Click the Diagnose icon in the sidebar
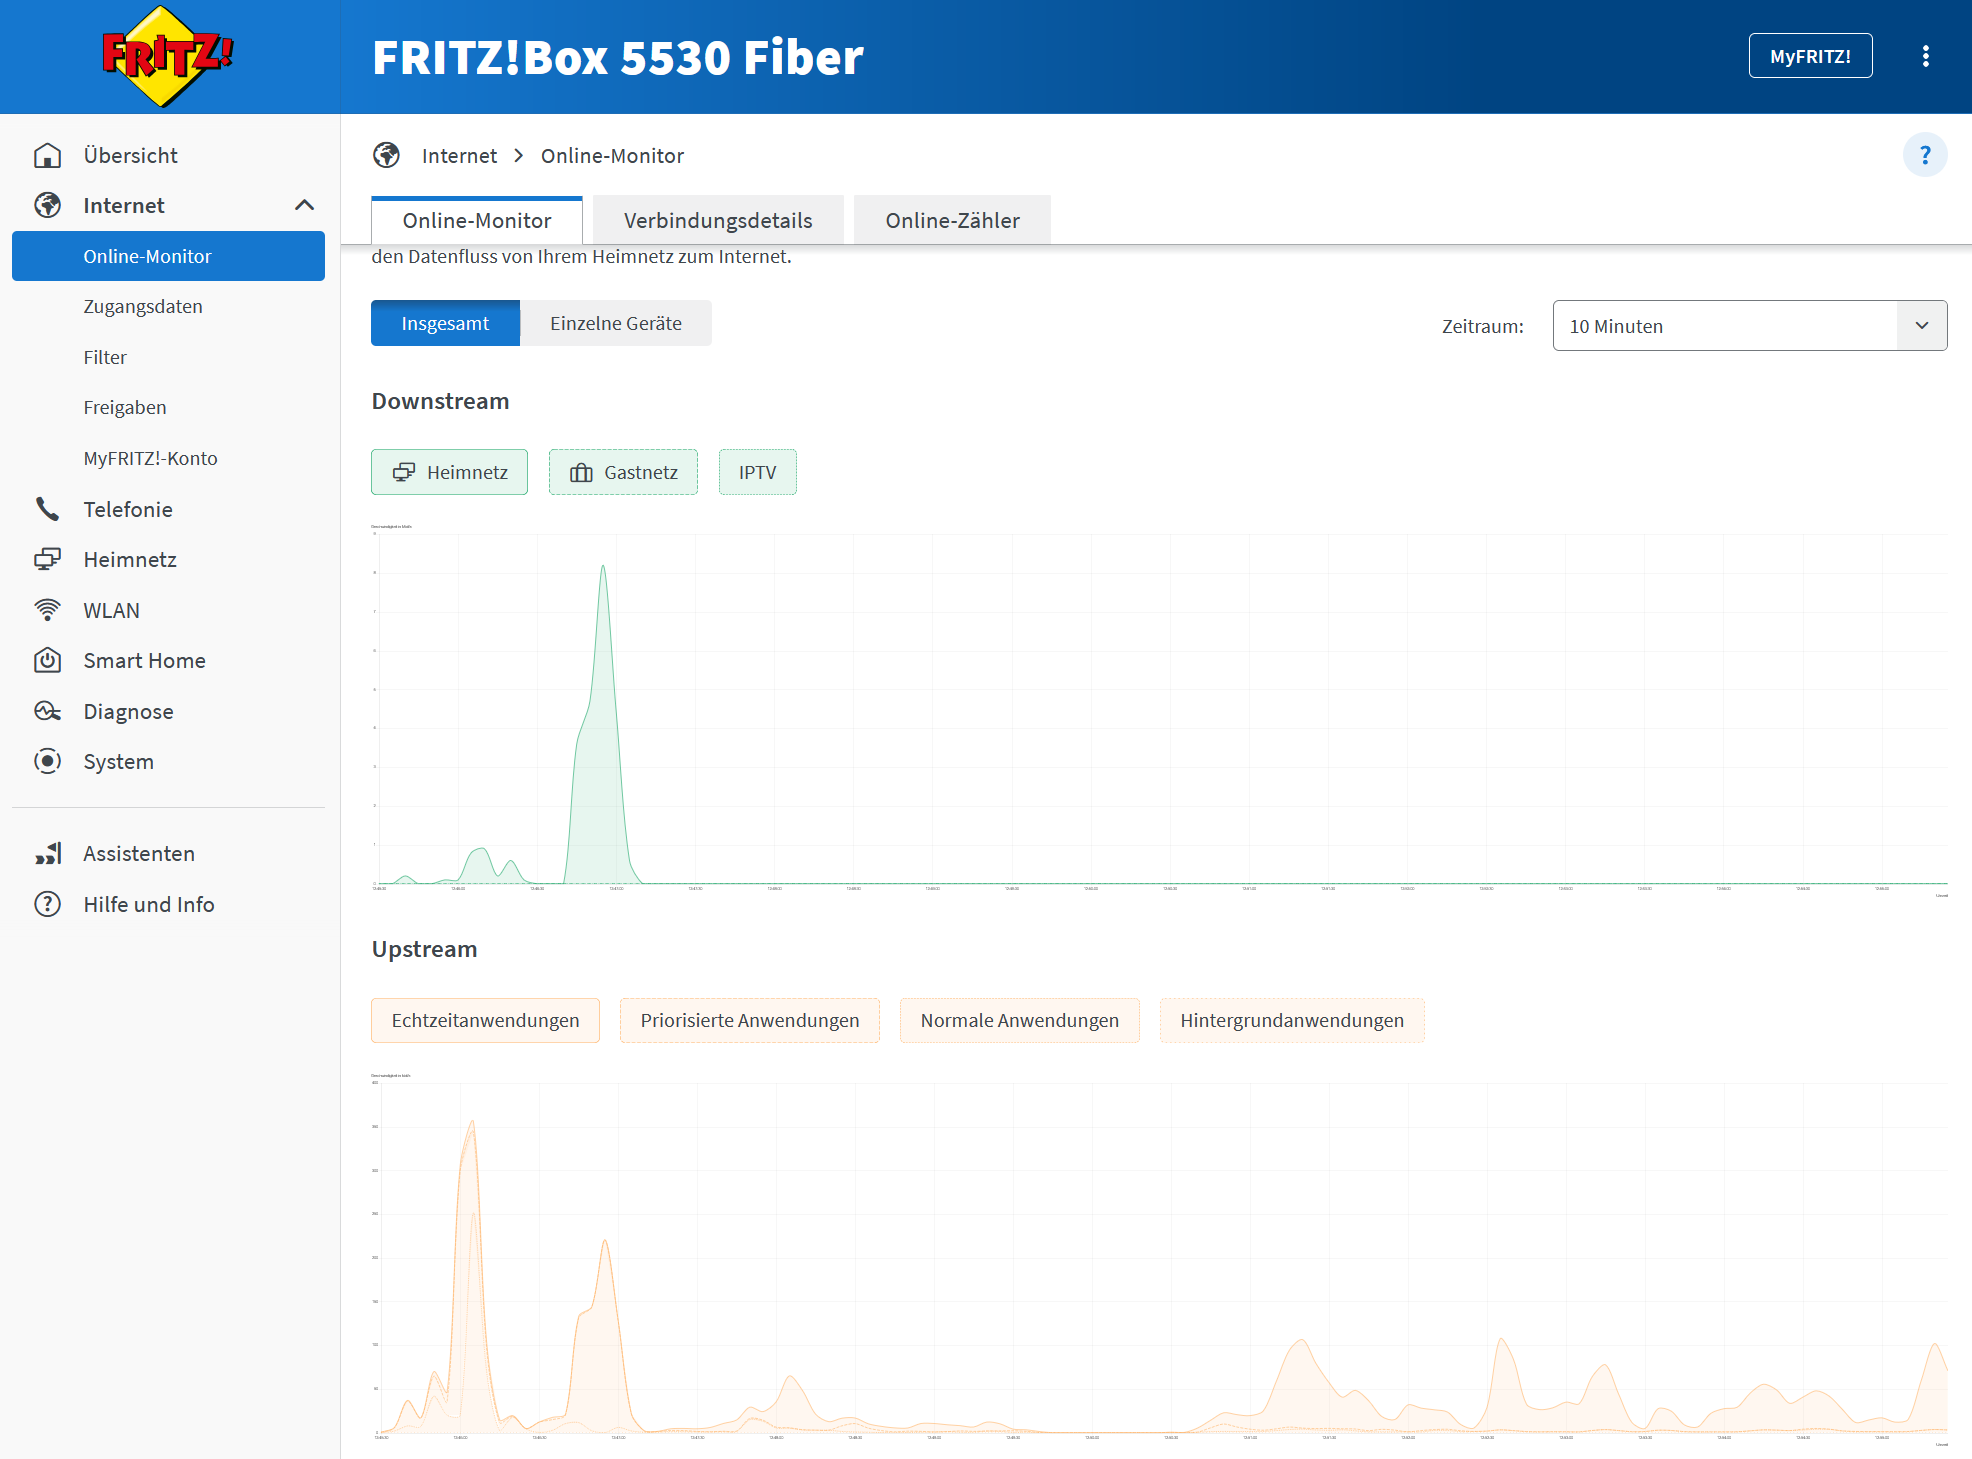 click(47, 711)
